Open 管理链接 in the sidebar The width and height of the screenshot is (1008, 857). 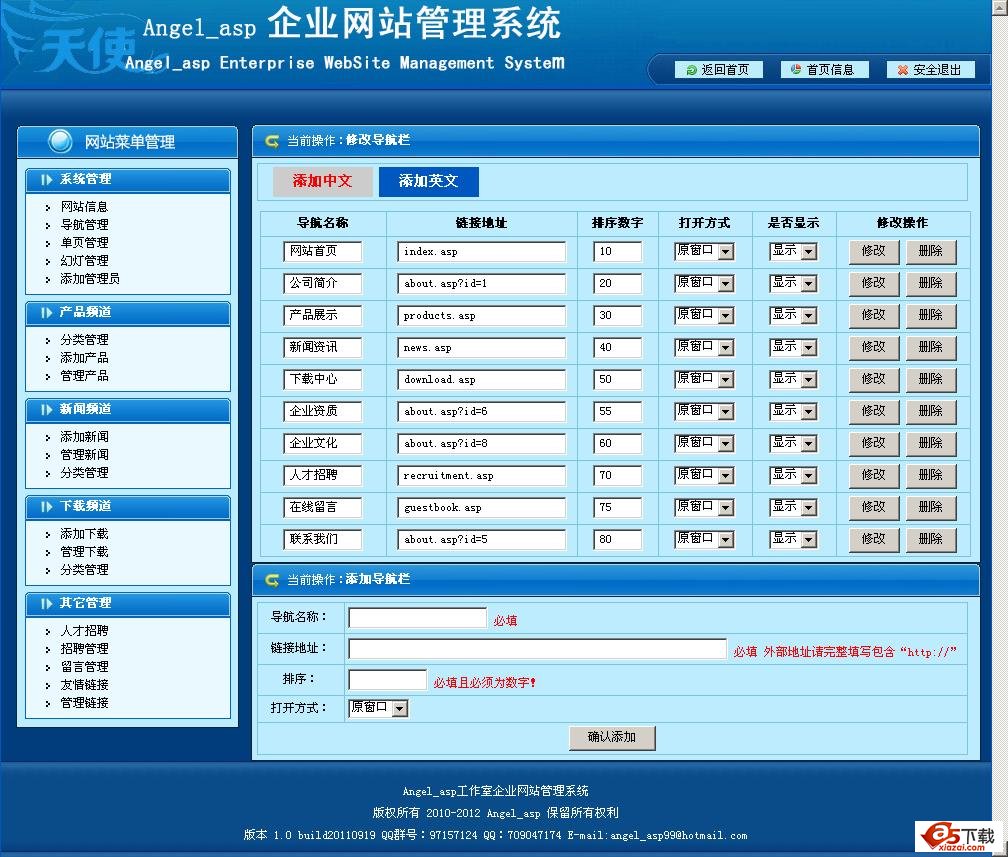tap(84, 703)
